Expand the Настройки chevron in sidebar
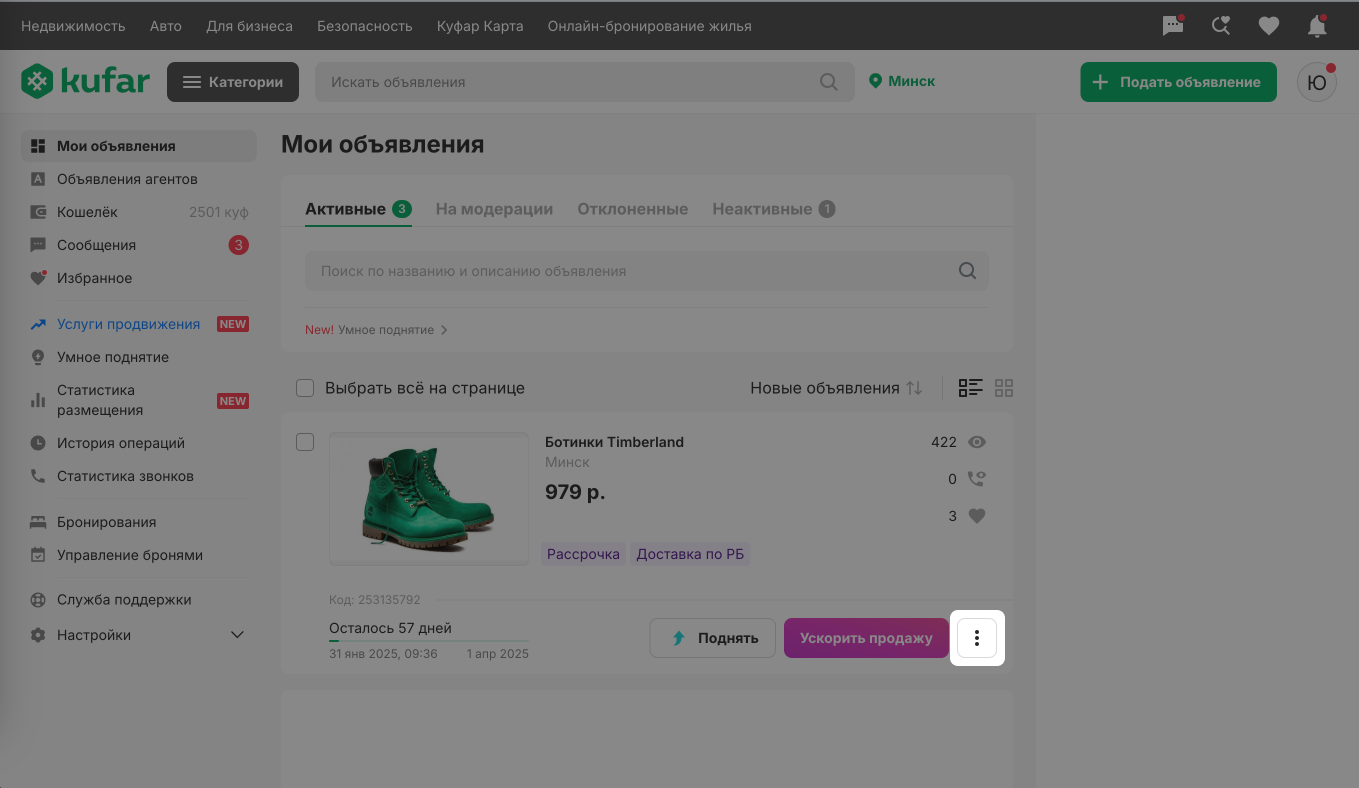1359x788 pixels. pos(237,635)
